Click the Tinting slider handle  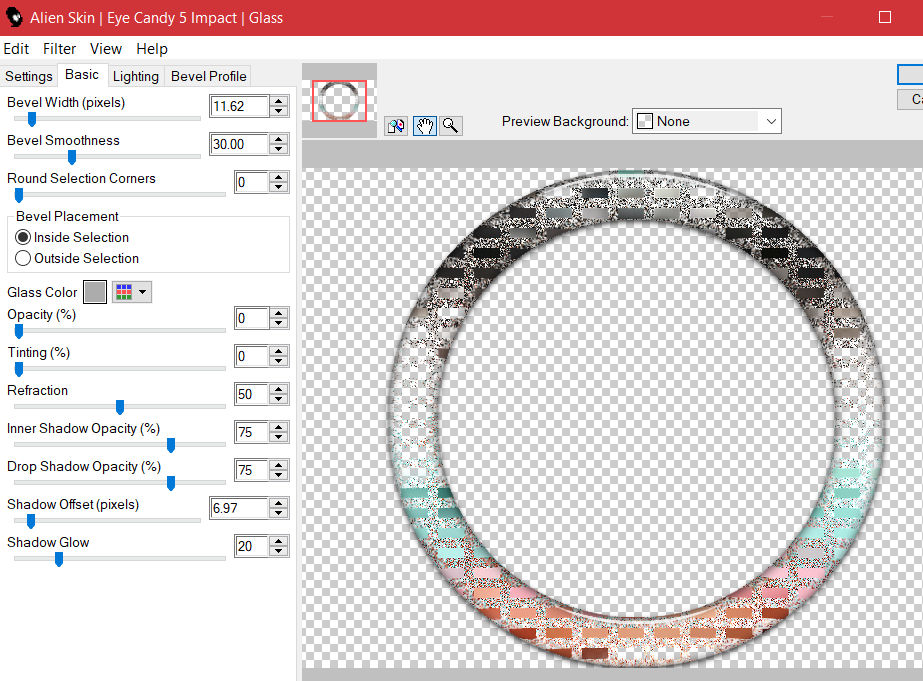(19, 369)
